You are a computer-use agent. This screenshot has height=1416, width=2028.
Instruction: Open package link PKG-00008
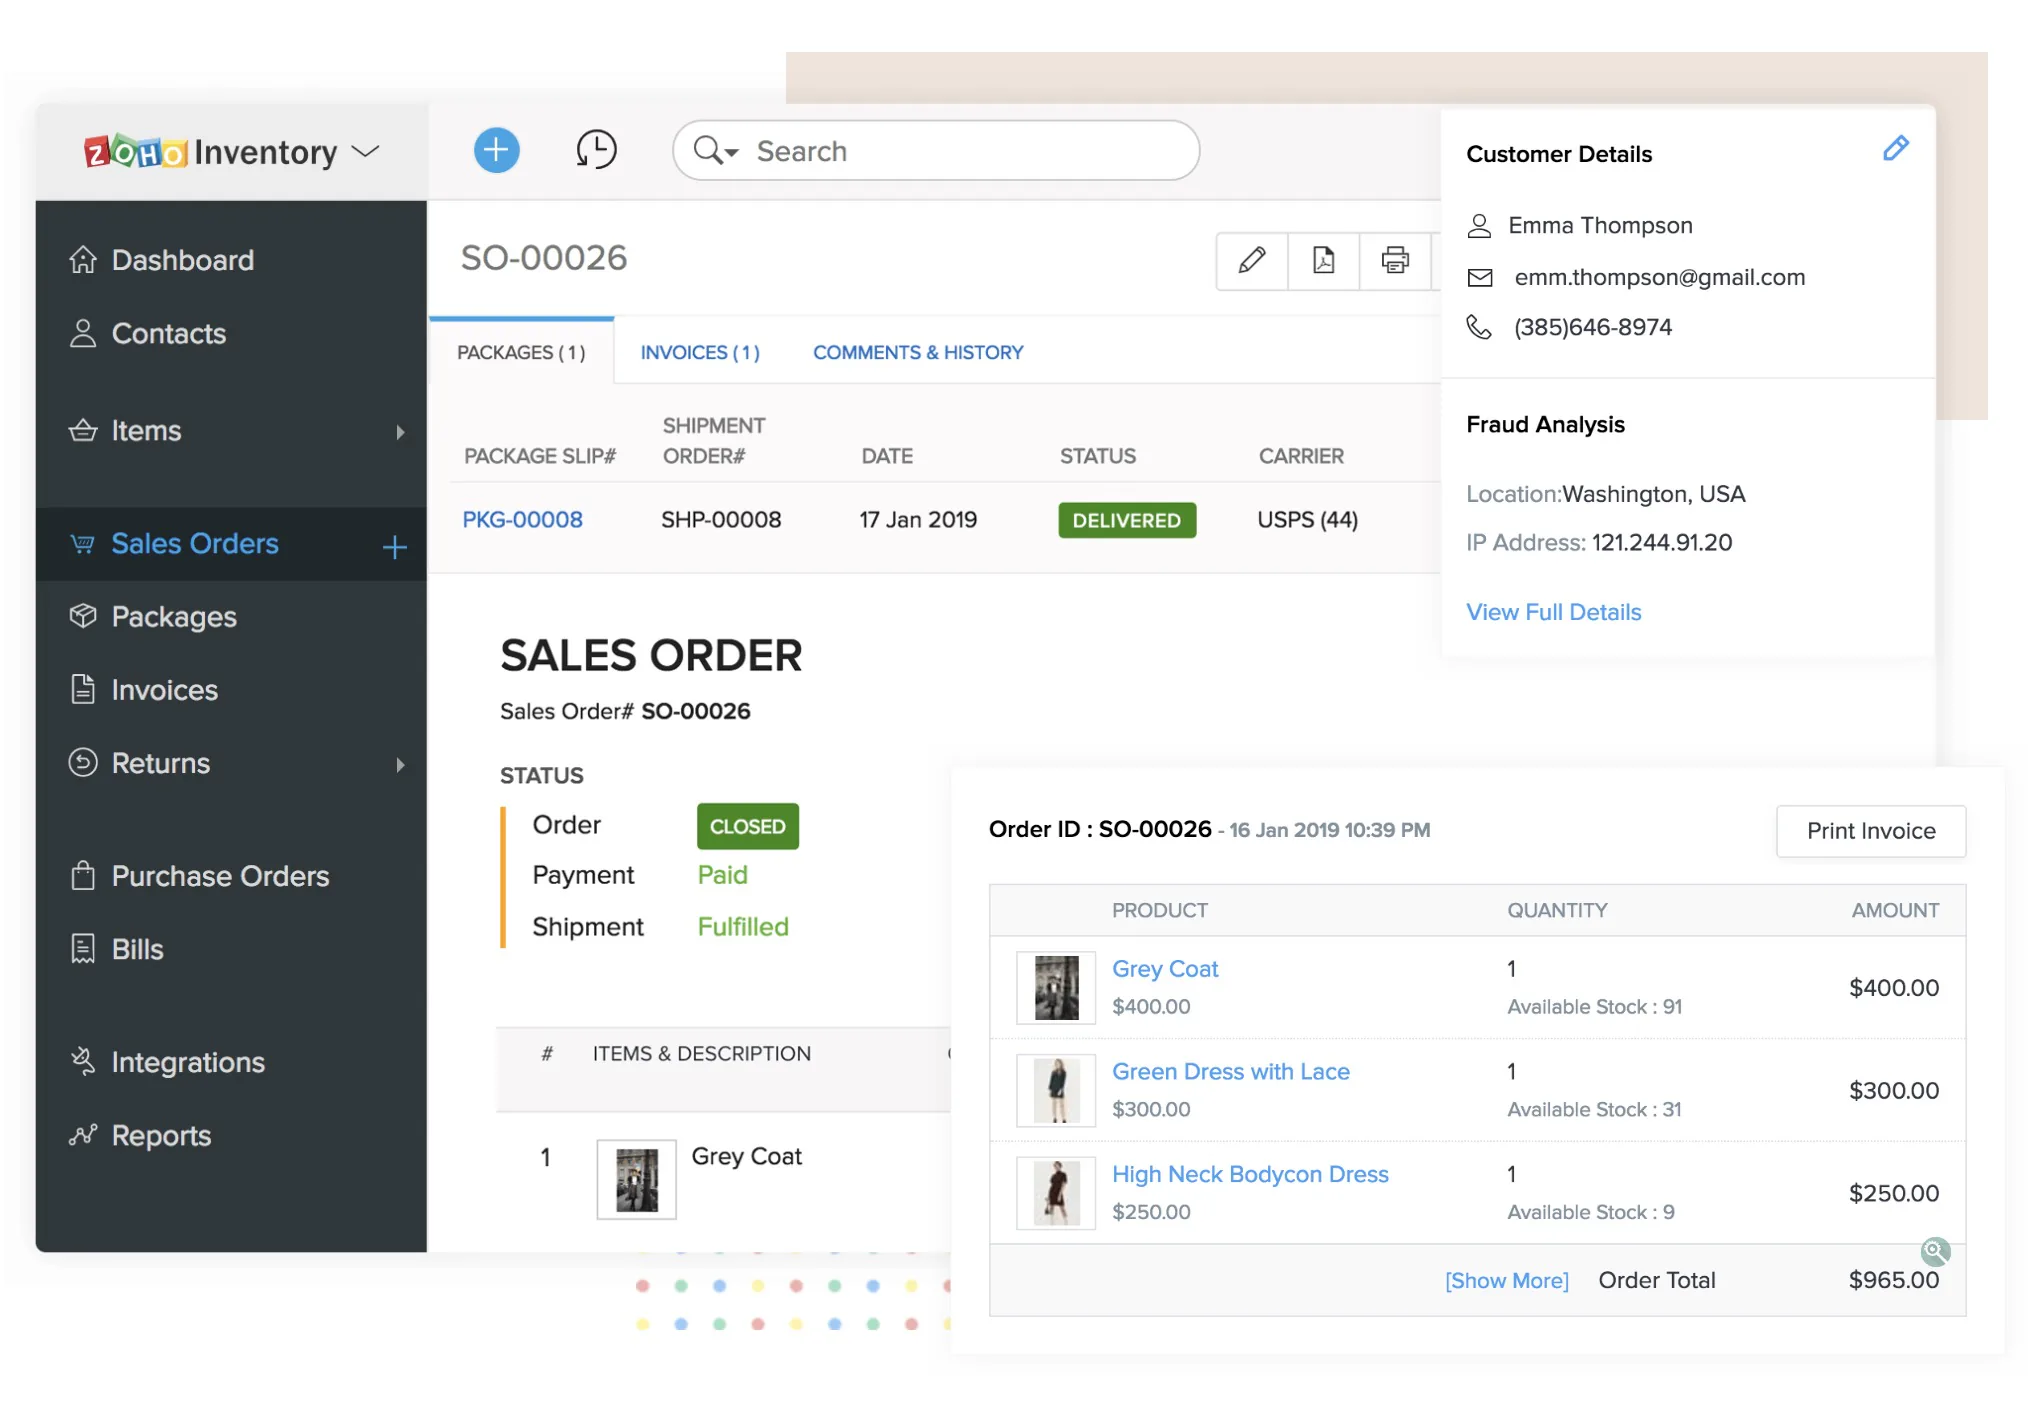click(522, 520)
